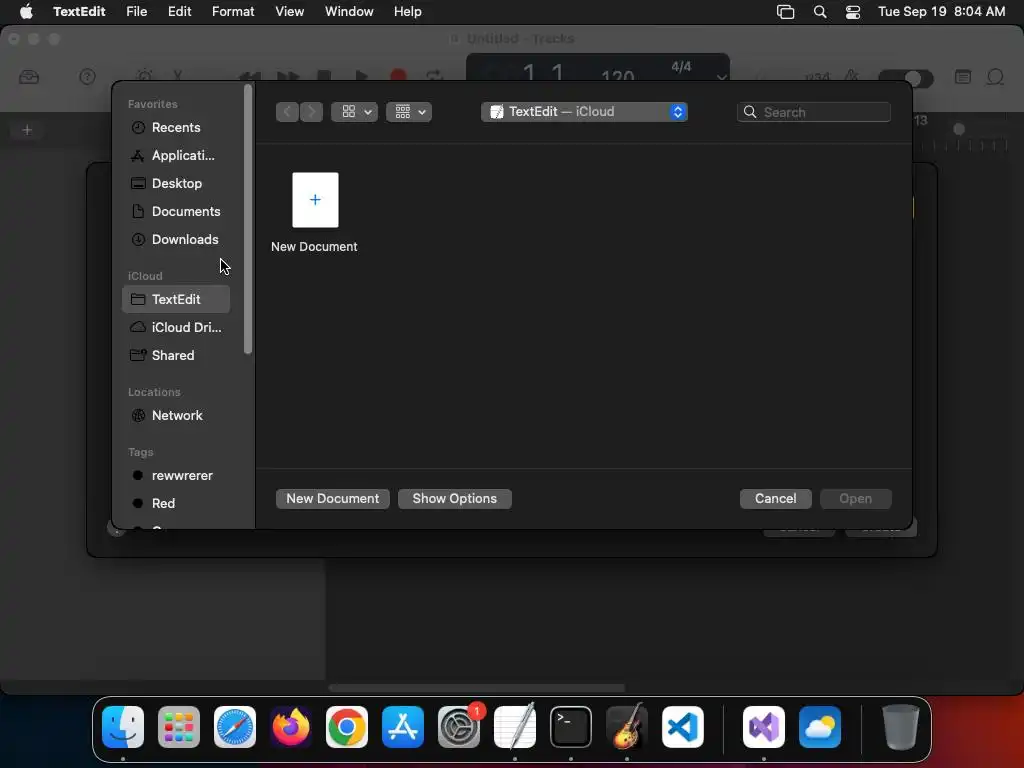1024x768 pixels.
Task: Launch Google Chrome from the Dock
Action: (347, 727)
